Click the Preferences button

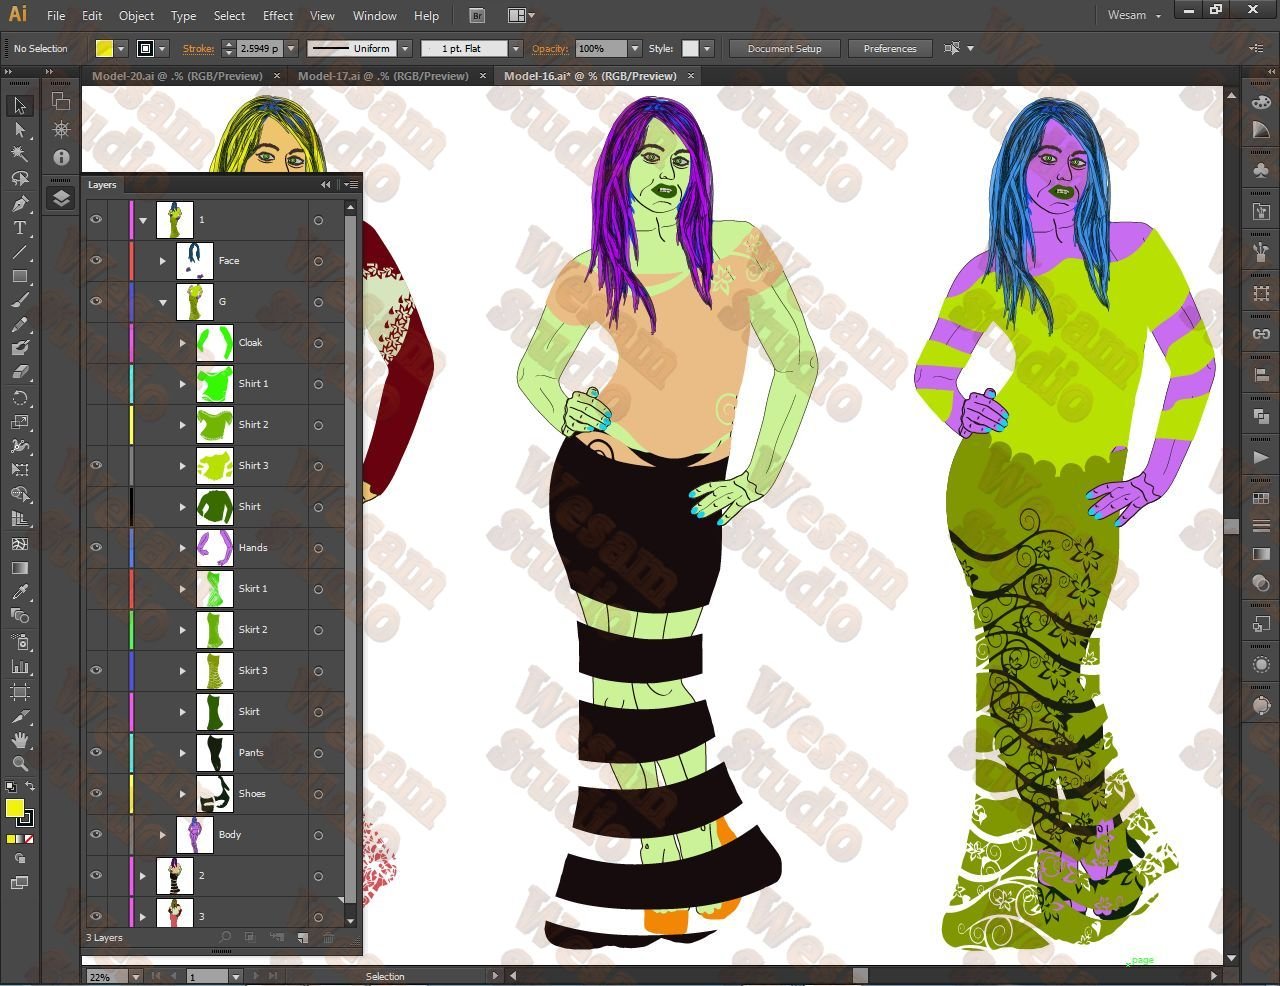pyautogui.click(x=889, y=48)
